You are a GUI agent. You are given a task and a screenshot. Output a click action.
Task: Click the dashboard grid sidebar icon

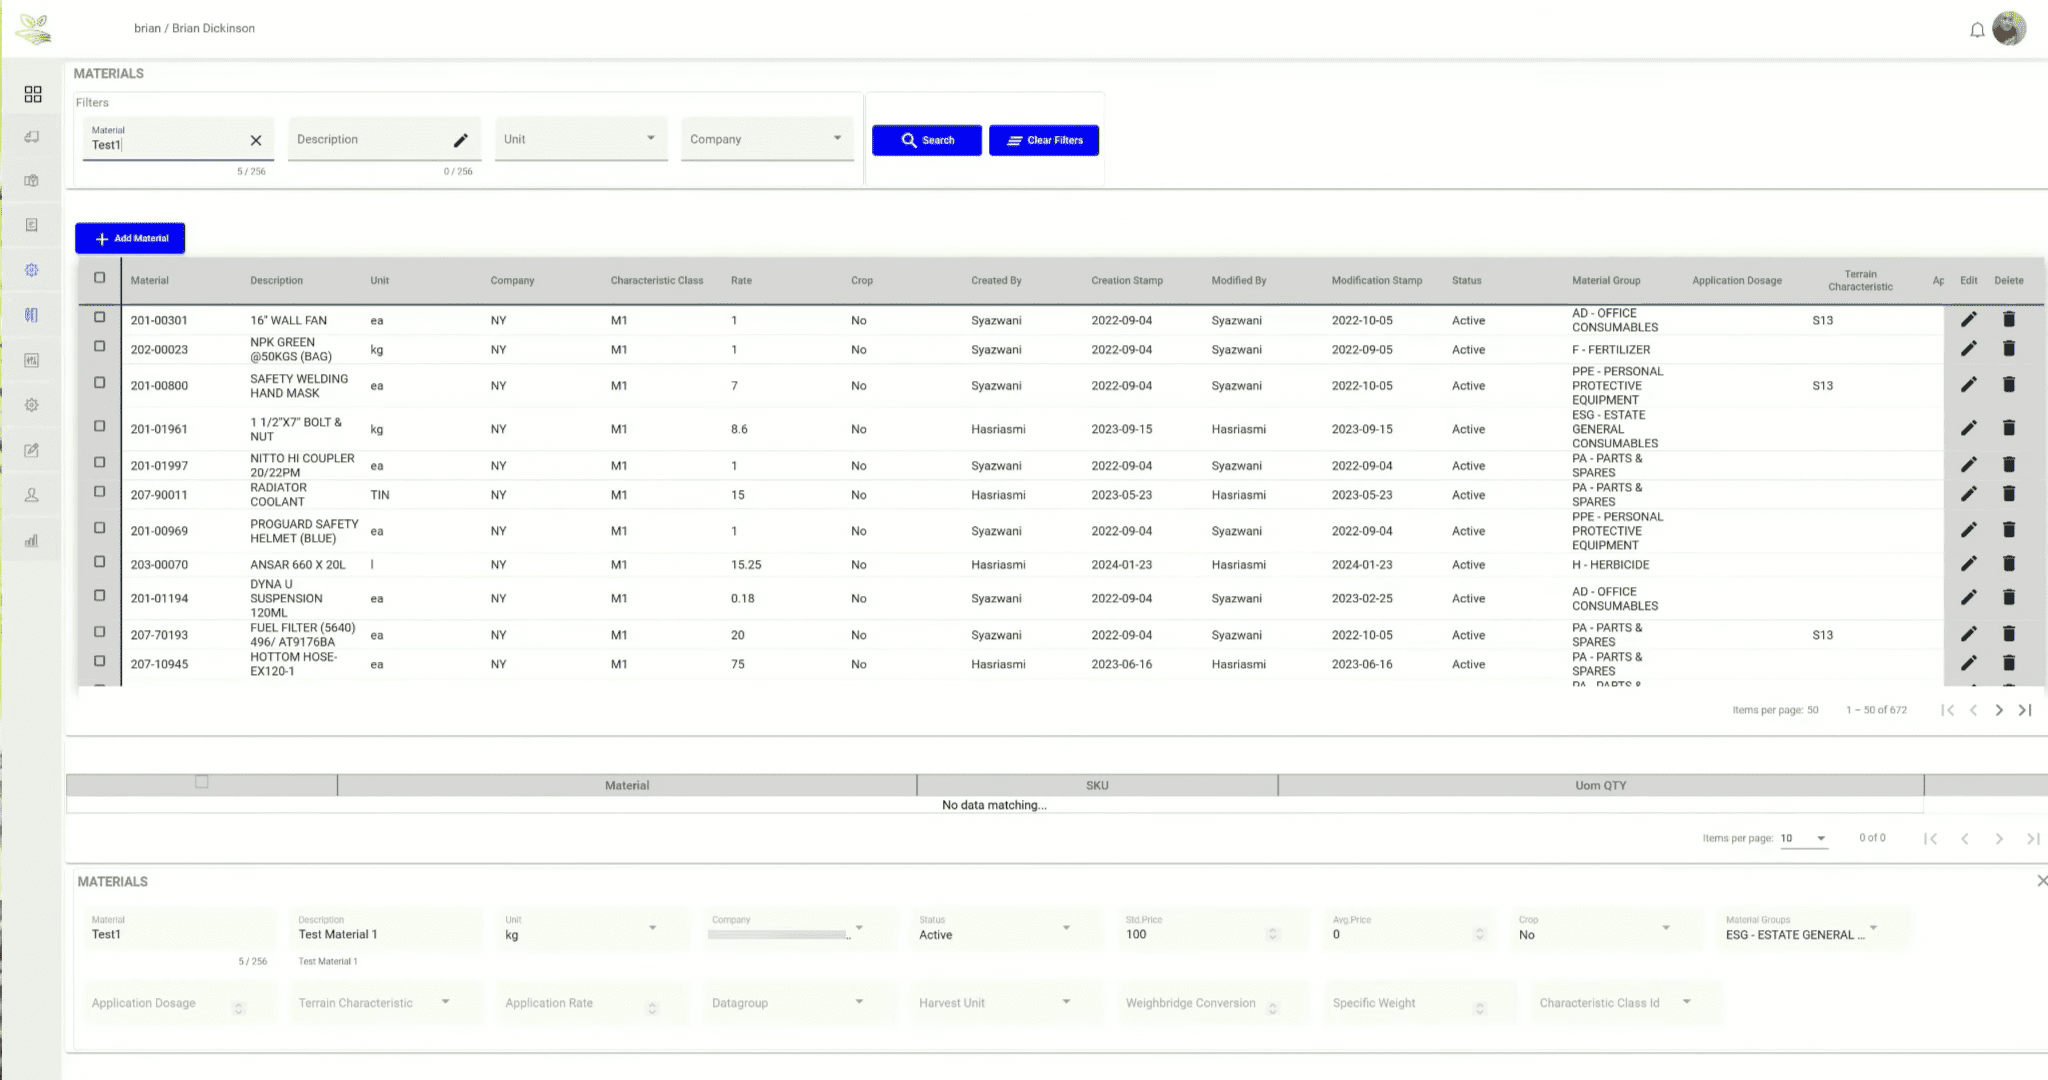(x=33, y=94)
